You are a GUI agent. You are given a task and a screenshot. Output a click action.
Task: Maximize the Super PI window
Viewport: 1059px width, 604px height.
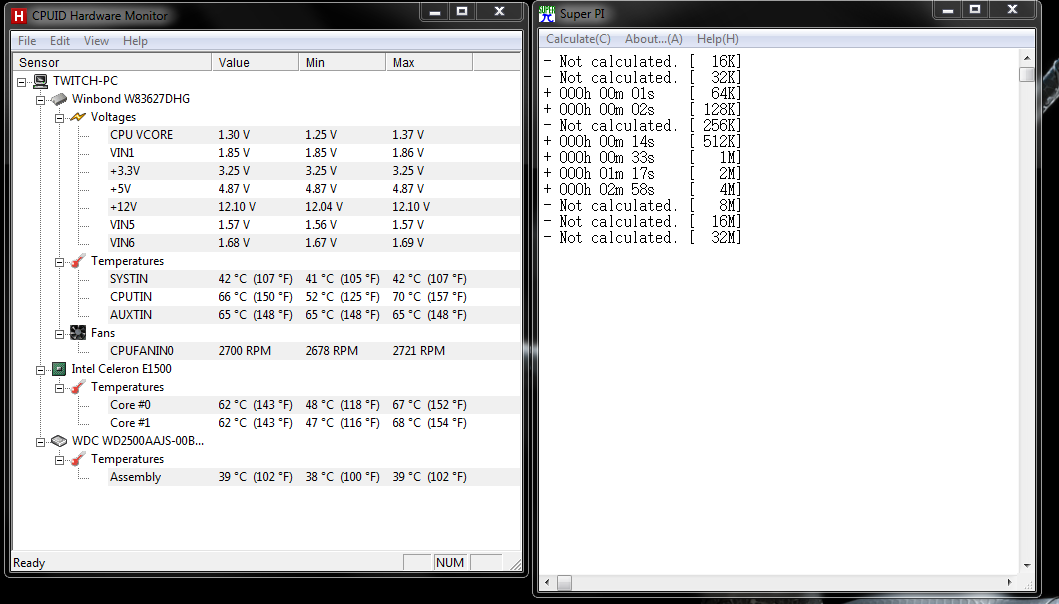click(975, 9)
